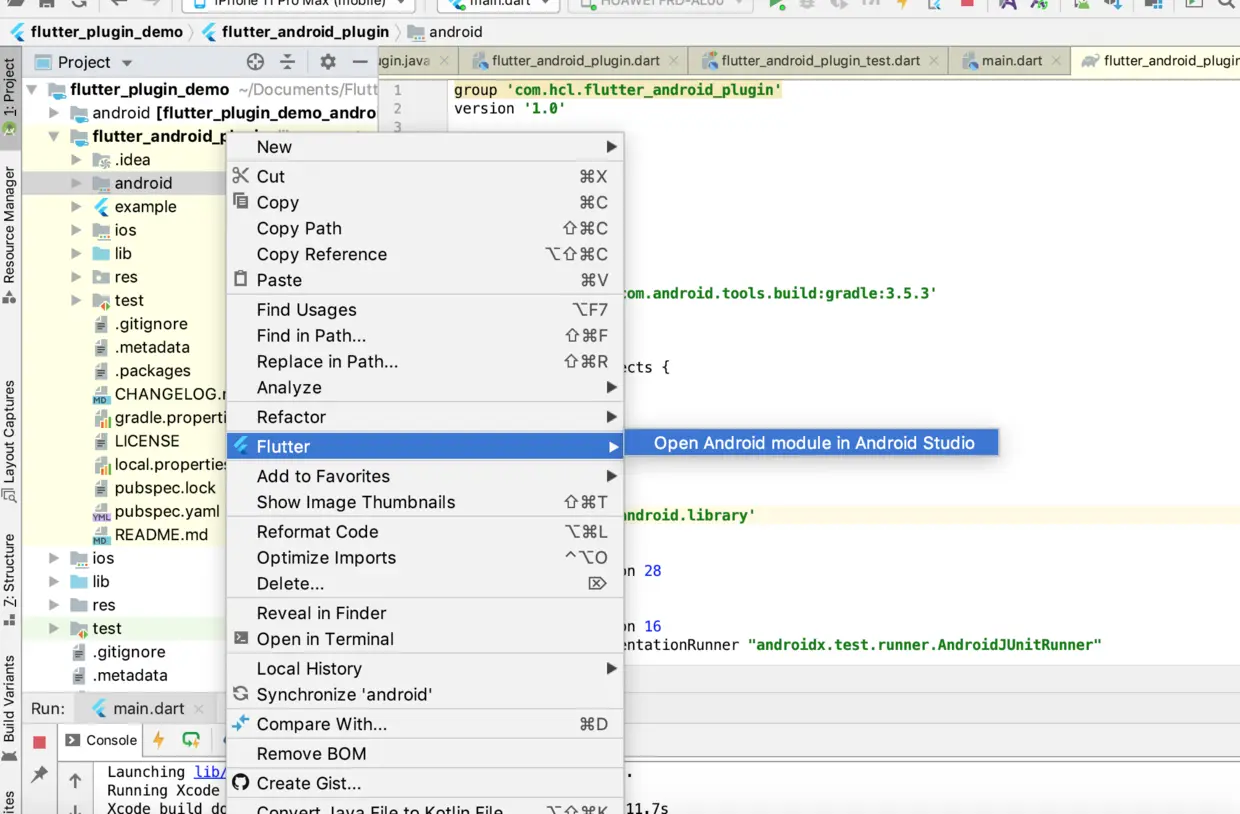1240x814 pixels.
Task: Open the New submenu
Action: click(425, 147)
